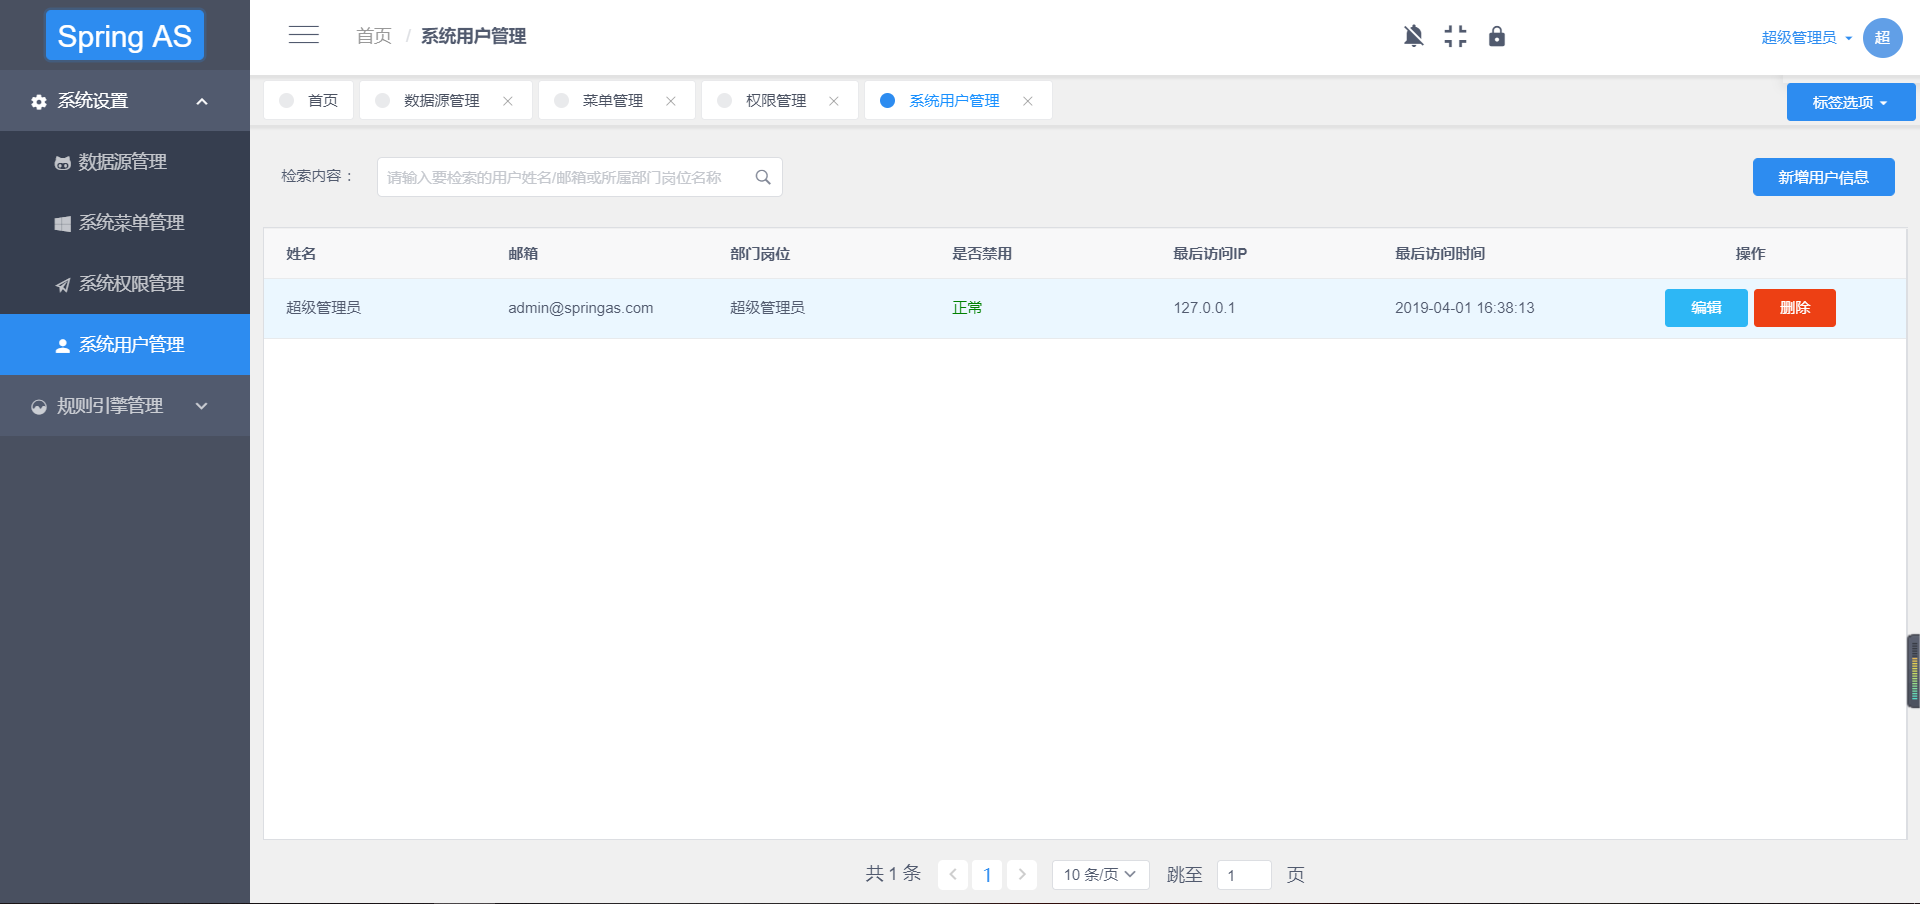Click the 超 avatar in the top right
Screen dimensions: 1920x904
(x=1882, y=37)
